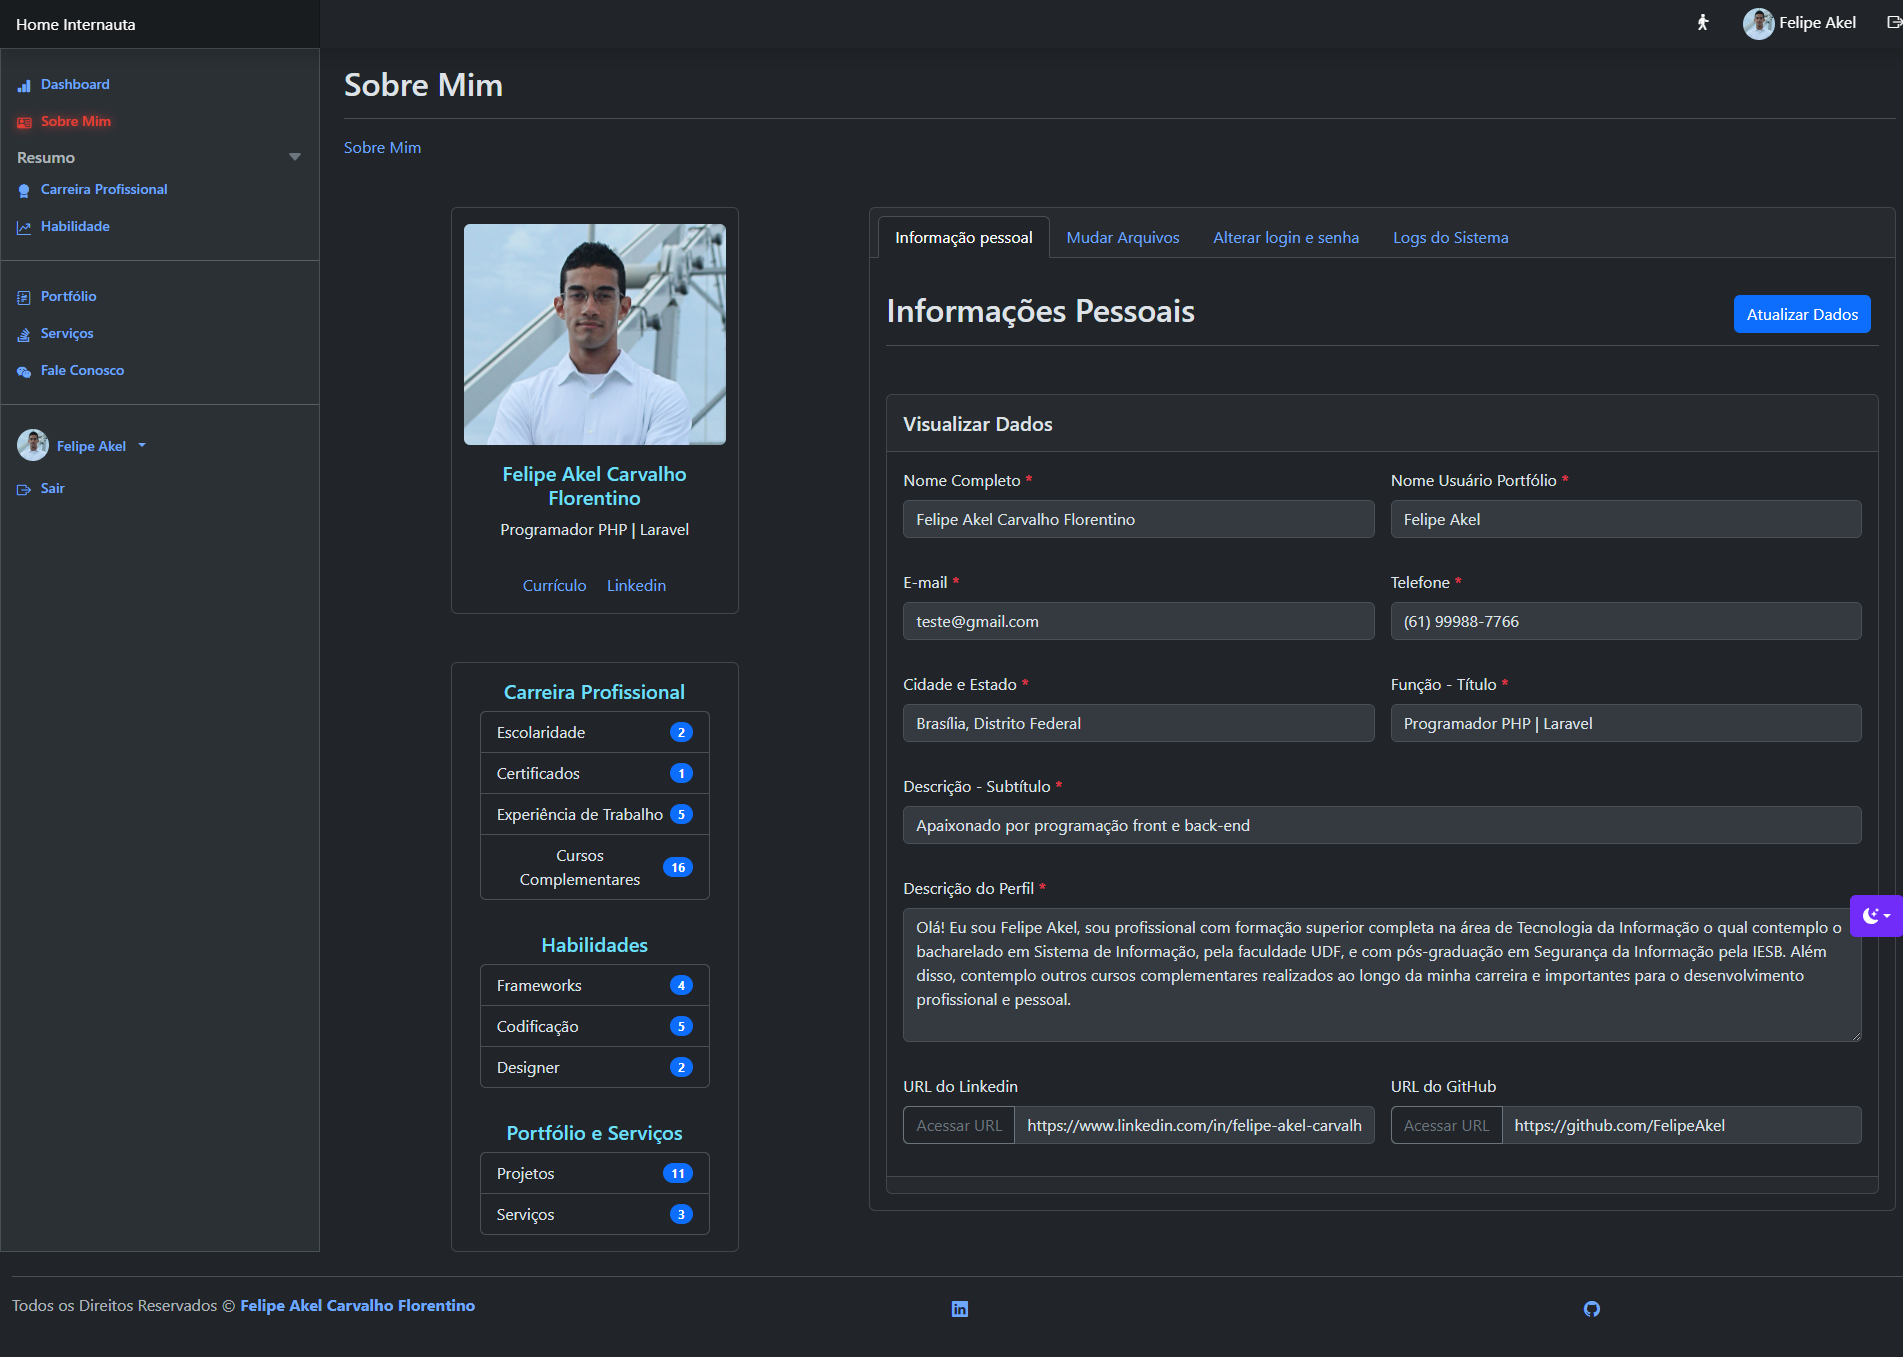The height and width of the screenshot is (1357, 1903).
Task: Click Sair in the sidebar
Action: [52, 489]
